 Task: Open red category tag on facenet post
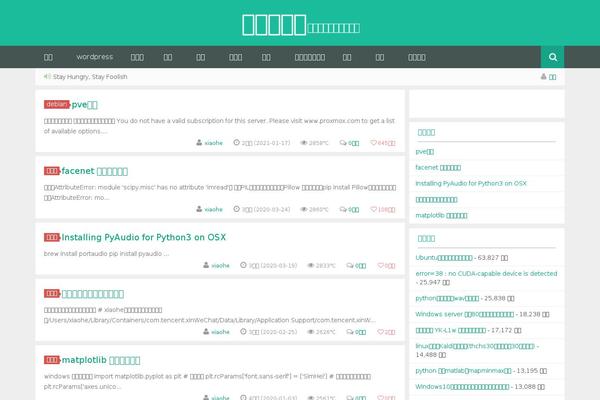(x=52, y=171)
